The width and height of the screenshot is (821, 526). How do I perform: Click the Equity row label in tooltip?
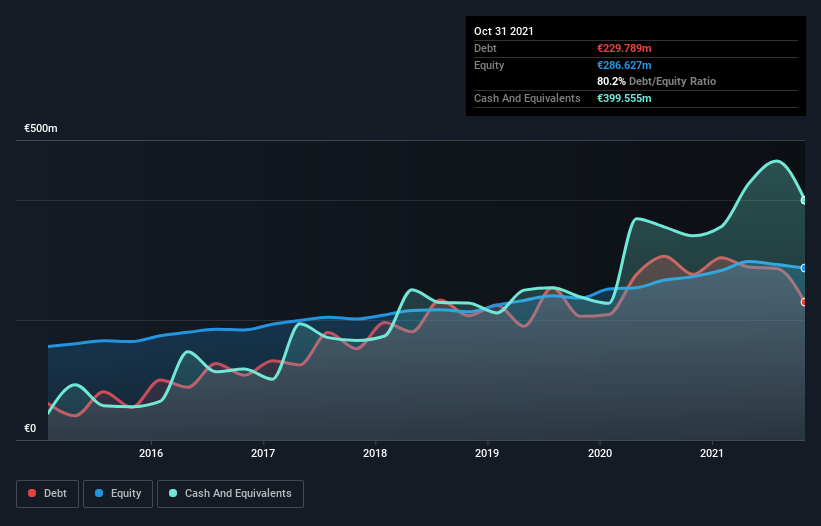[x=489, y=65]
